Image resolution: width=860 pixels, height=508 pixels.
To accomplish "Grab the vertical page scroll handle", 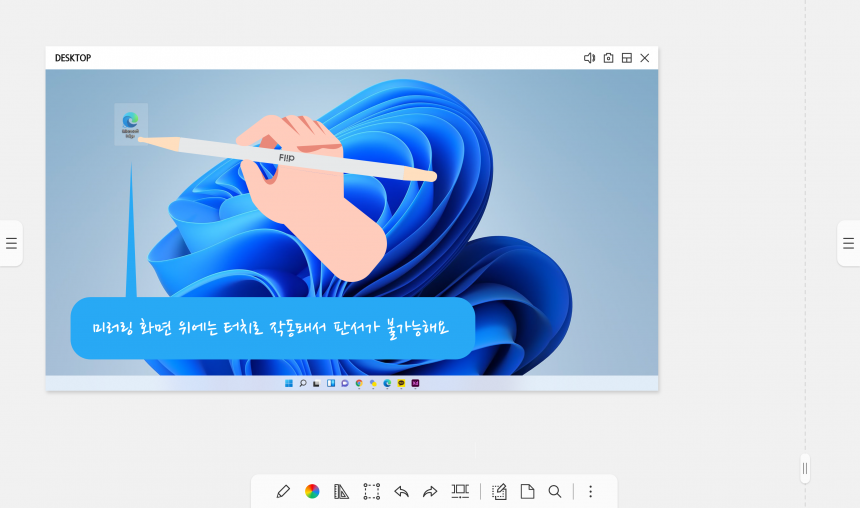I will pyautogui.click(x=805, y=469).
